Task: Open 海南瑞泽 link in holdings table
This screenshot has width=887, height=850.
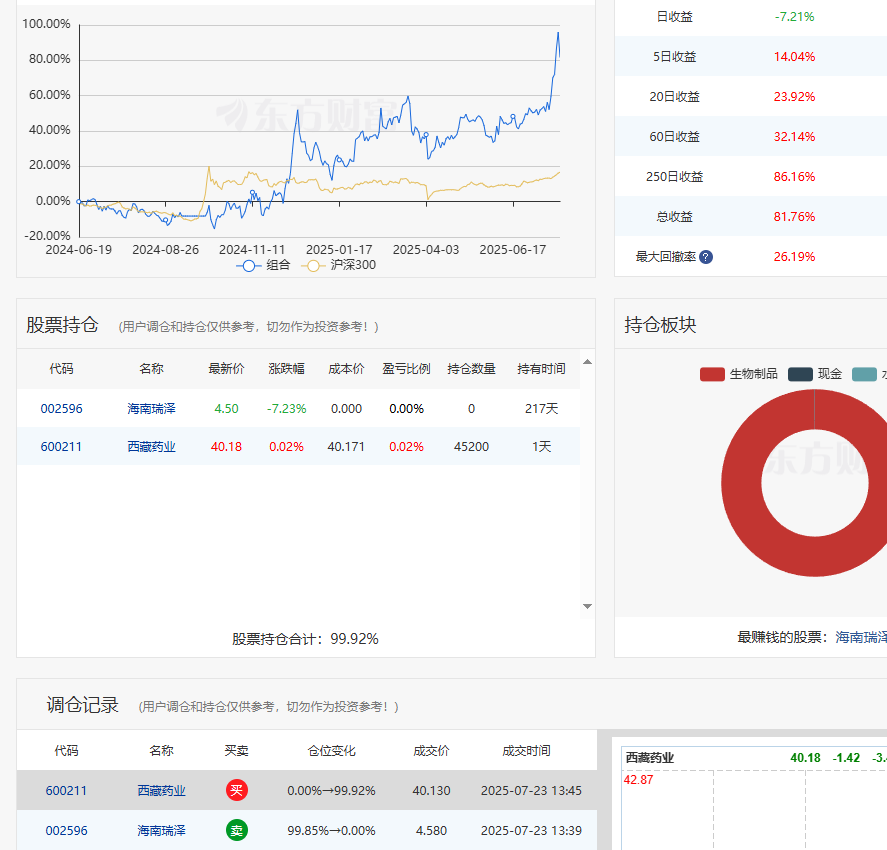Action: pyautogui.click(x=151, y=408)
